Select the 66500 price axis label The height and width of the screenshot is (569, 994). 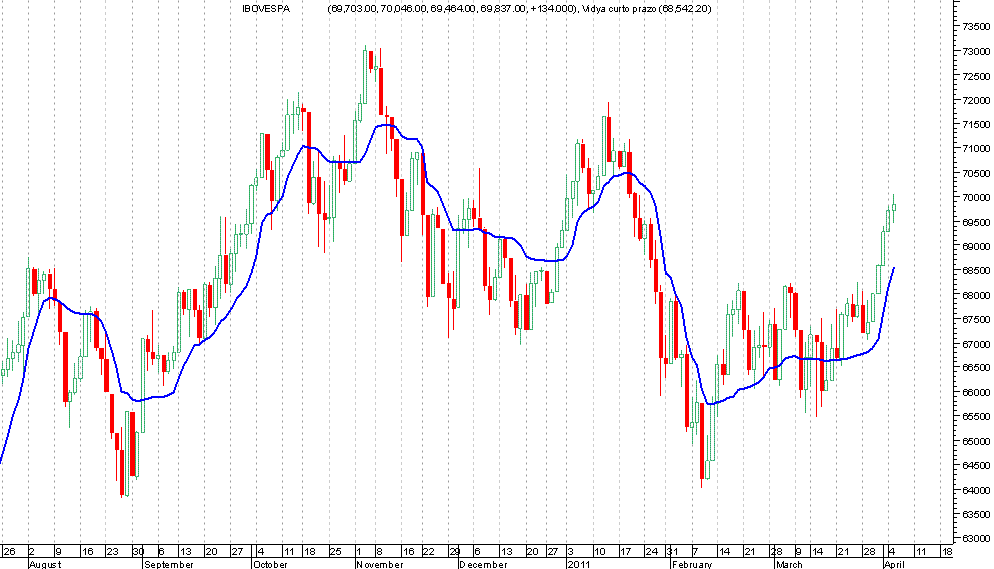coord(970,368)
